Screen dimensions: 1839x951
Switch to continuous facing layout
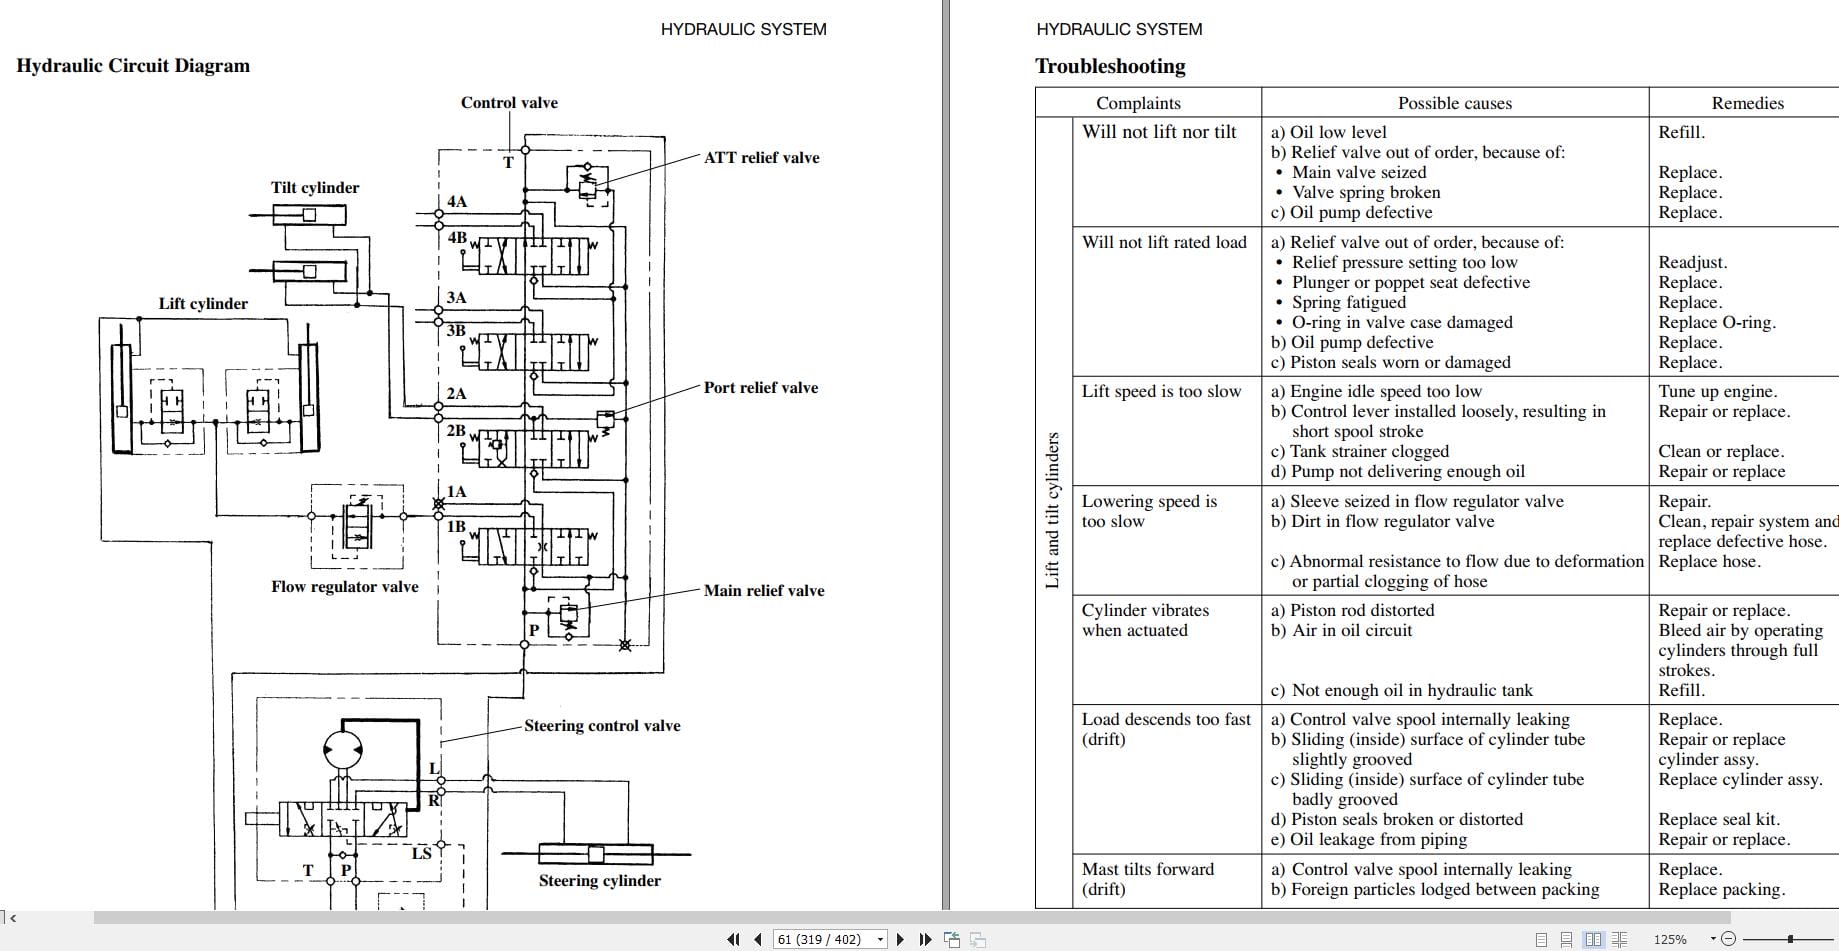pyautogui.click(x=1619, y=939)
